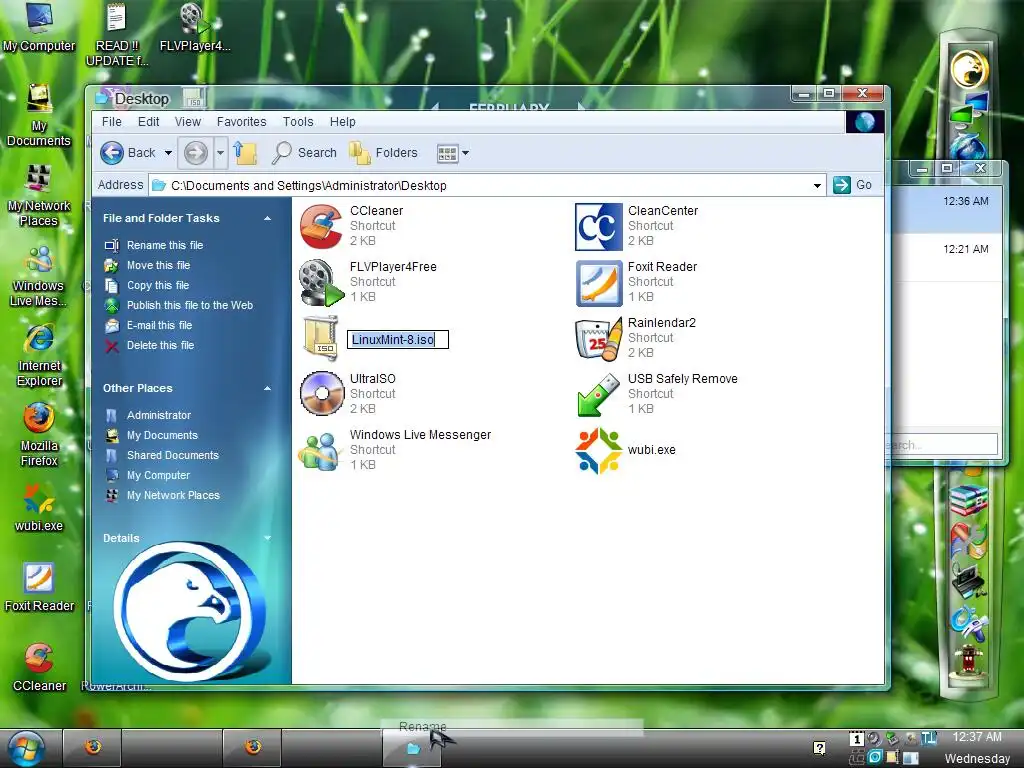Expand the Details panel
This screenshot has width=1024, height=768.
[267, 538]
